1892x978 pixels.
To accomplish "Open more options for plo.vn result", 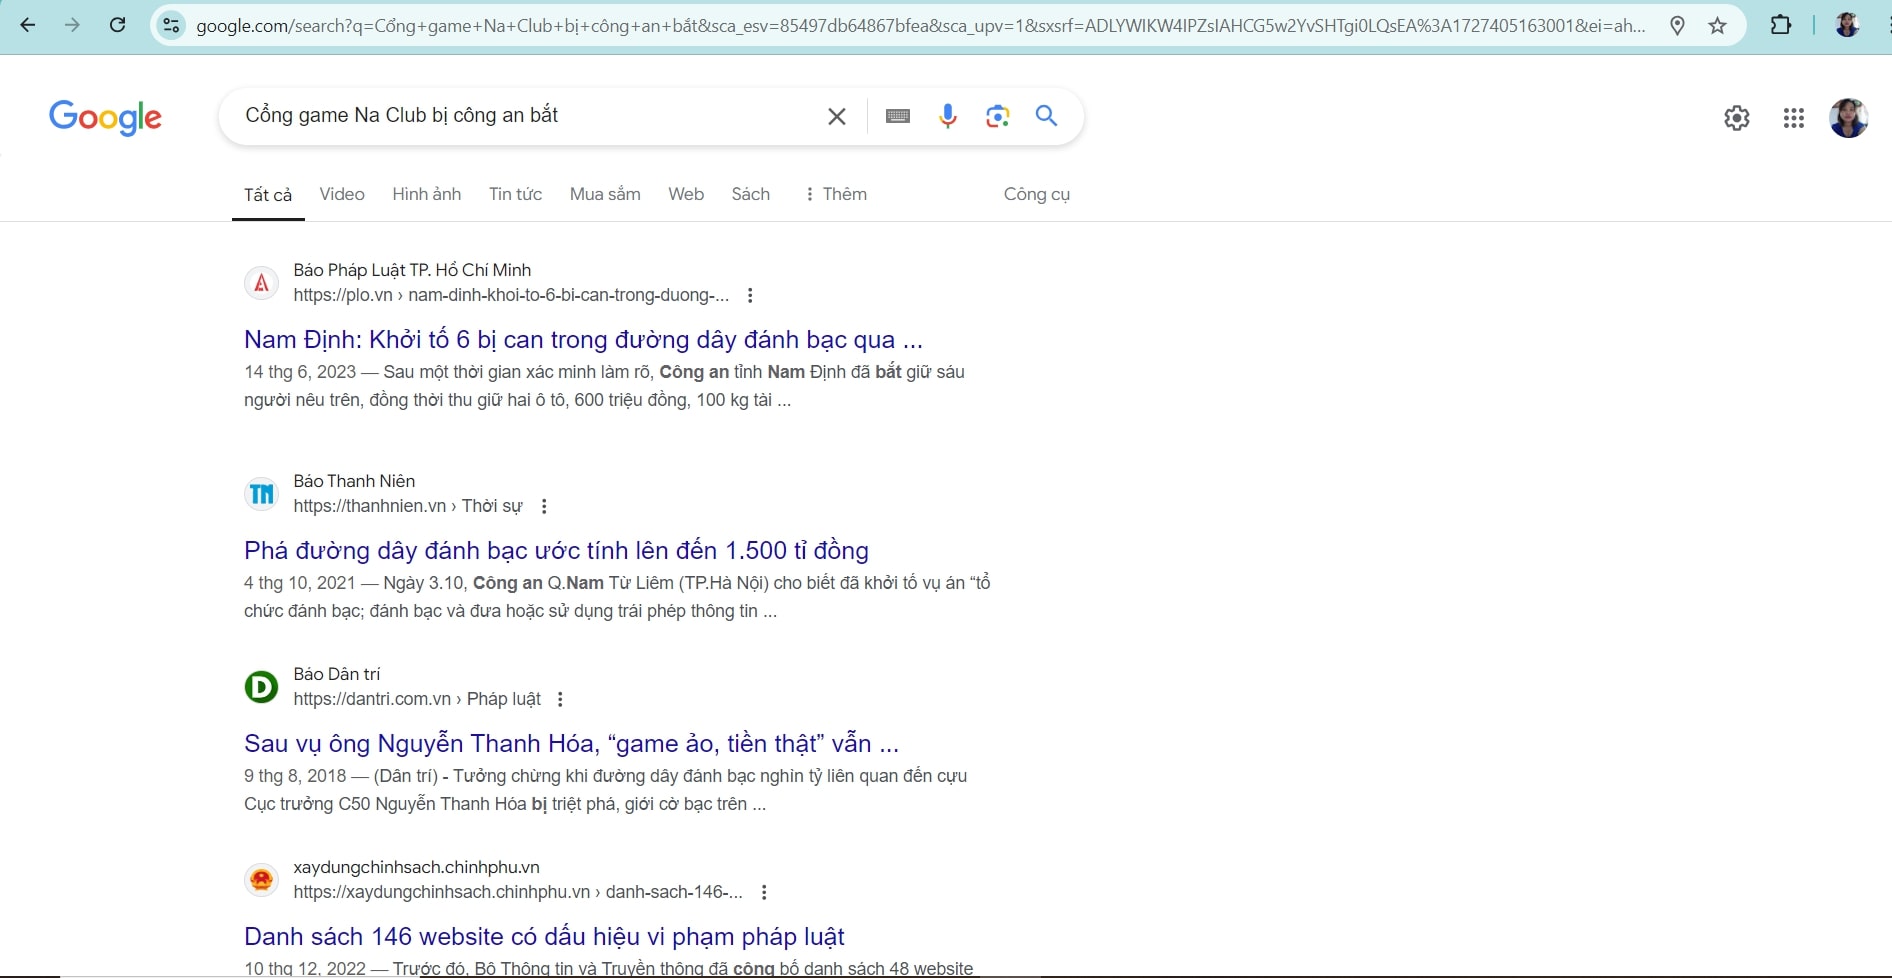I will tap(750, 295).
